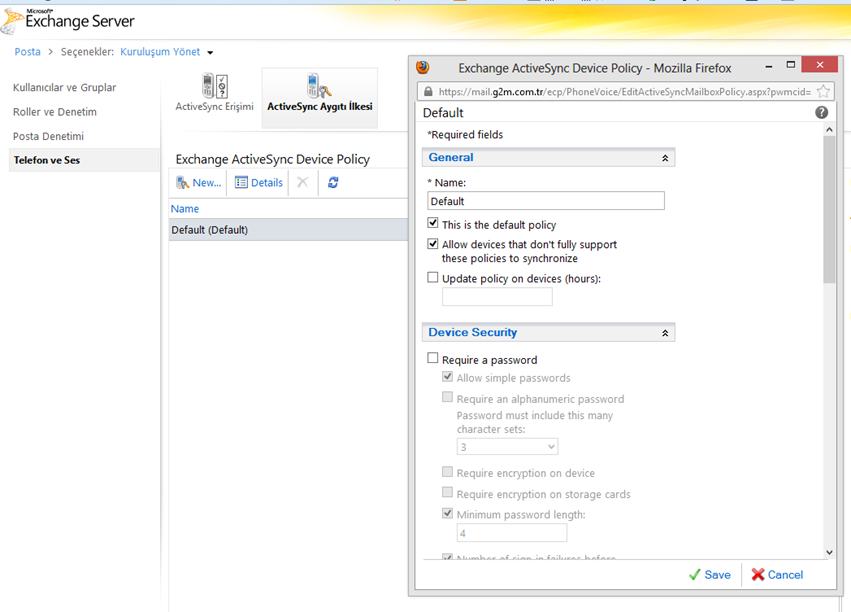851x612 pixels.
Task: Select Kullanıcılar ve Gruplar in sidebar
Action: pos(65,87)
